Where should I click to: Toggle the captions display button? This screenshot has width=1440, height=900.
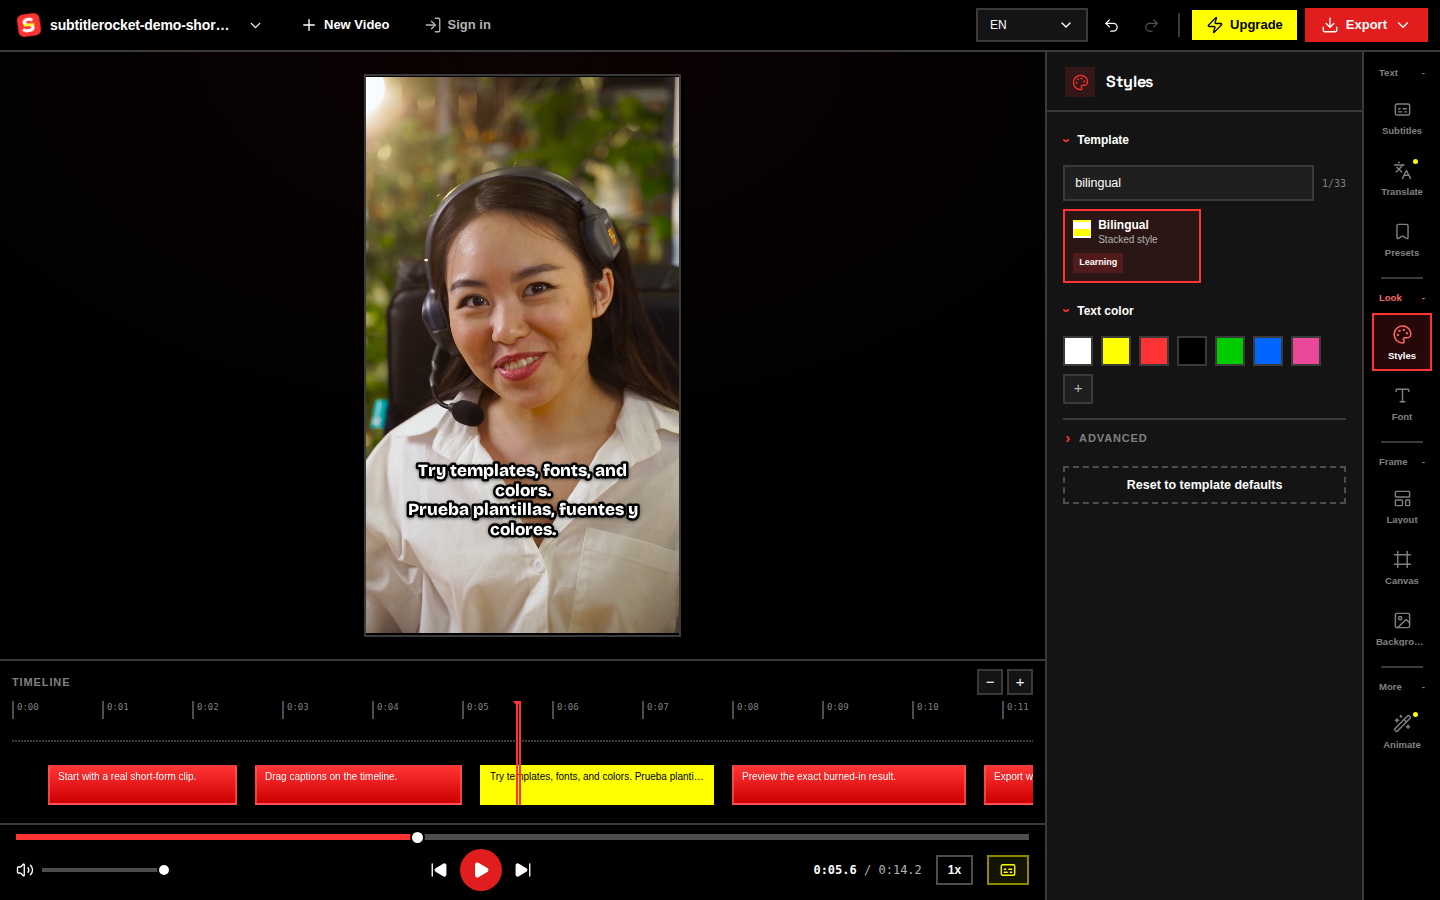click(x=1008, y=870)
